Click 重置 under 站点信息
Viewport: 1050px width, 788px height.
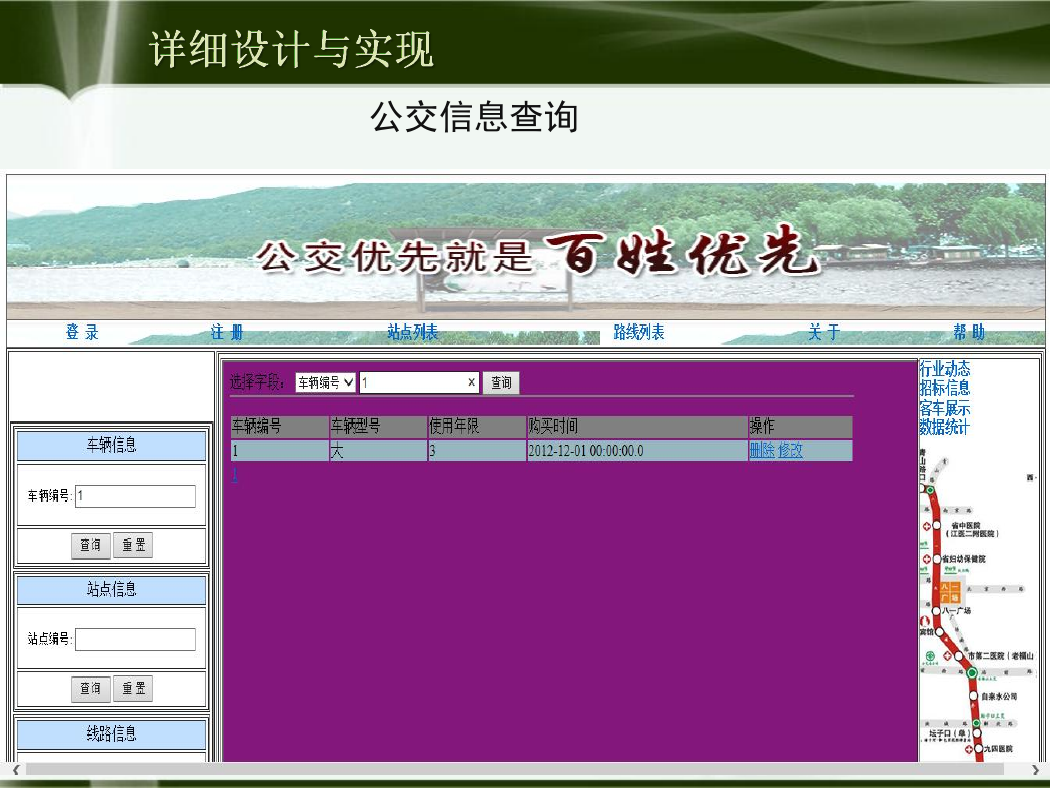coord(133,688)
